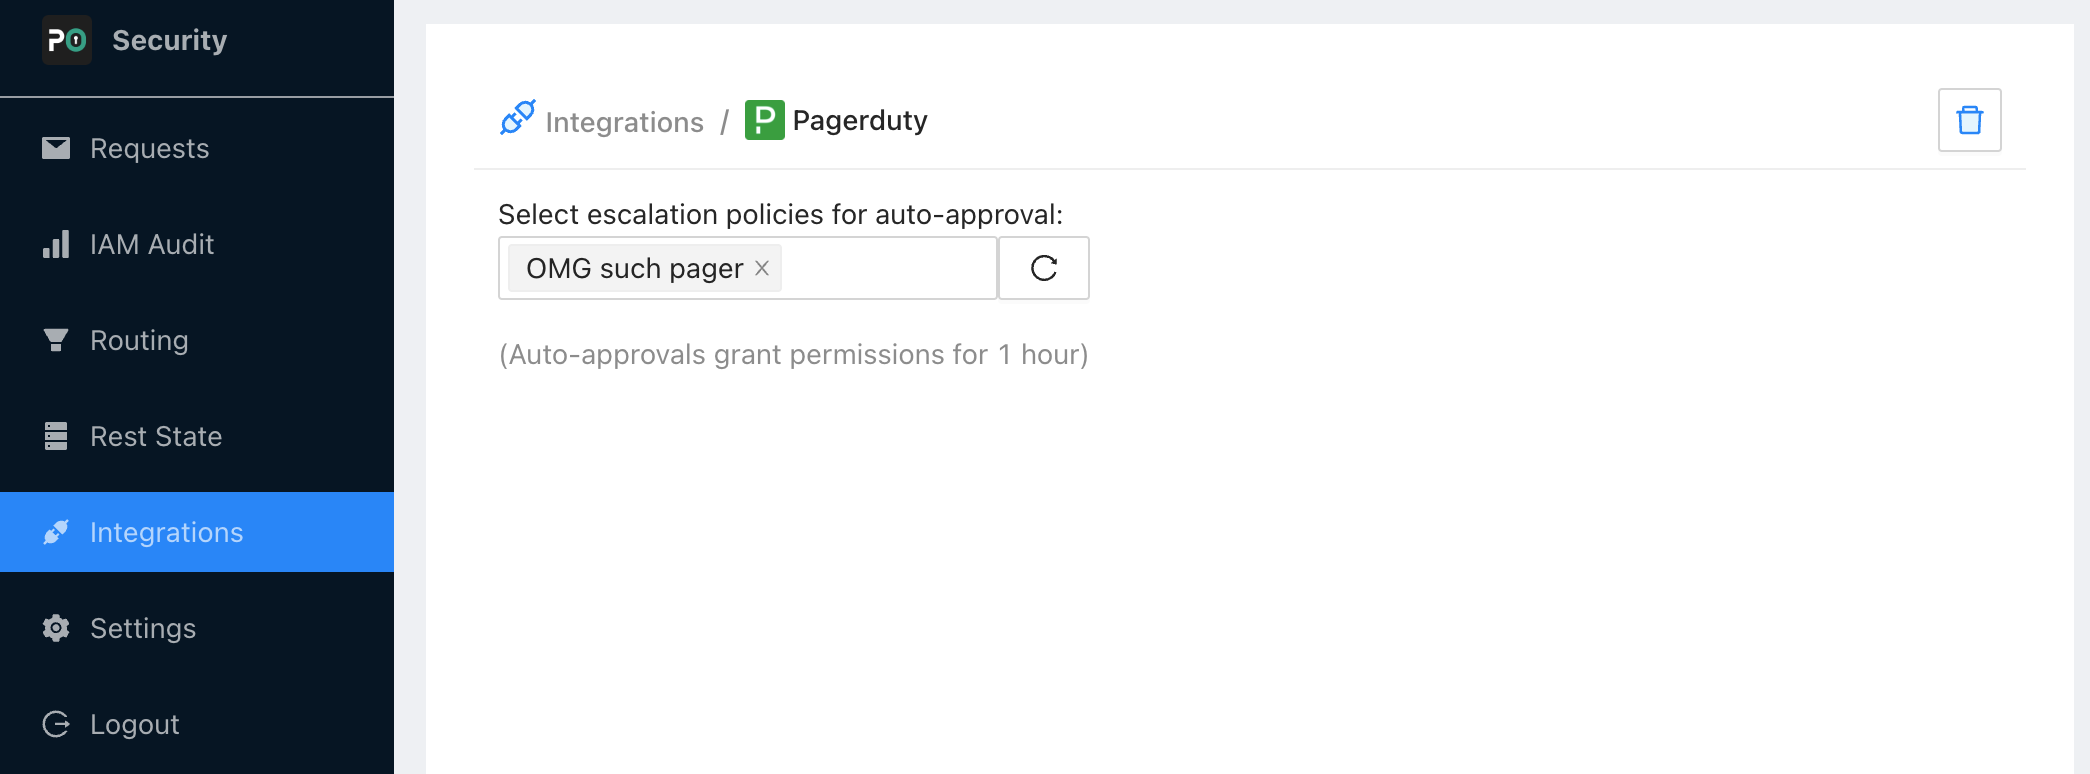Click the Routing funnel icon
The height and width of the screenshot is (774, 2090).
click(x=56, y=340)
